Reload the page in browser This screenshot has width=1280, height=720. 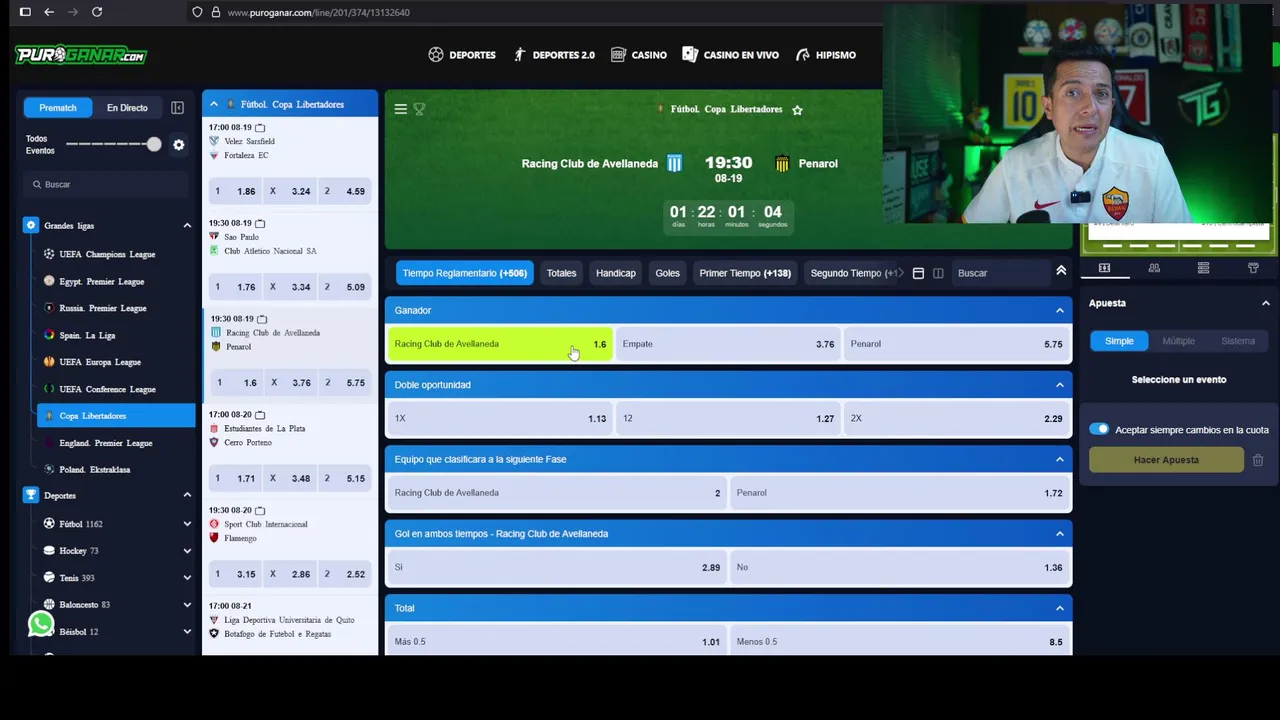pyautogui.click(x=97, y=12)
